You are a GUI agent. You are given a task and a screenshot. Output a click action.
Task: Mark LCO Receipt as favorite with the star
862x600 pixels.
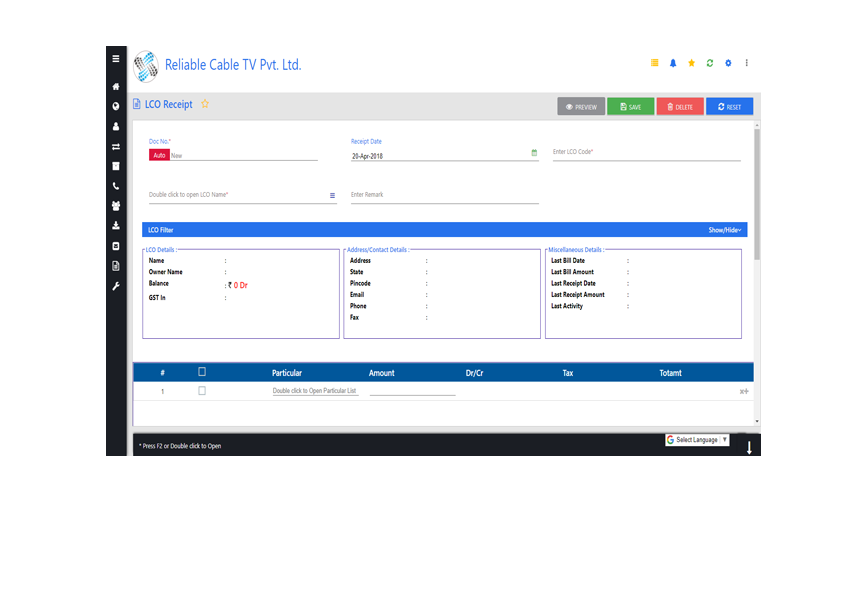click(205, 103)
